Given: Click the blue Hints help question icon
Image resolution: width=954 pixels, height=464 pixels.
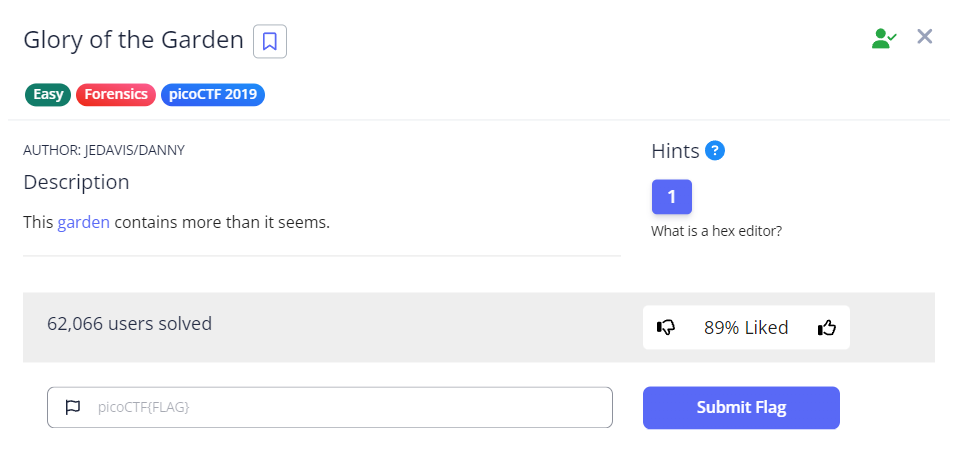Looking at the screenshot, I should pyautogui.click(x=714, y=151).
